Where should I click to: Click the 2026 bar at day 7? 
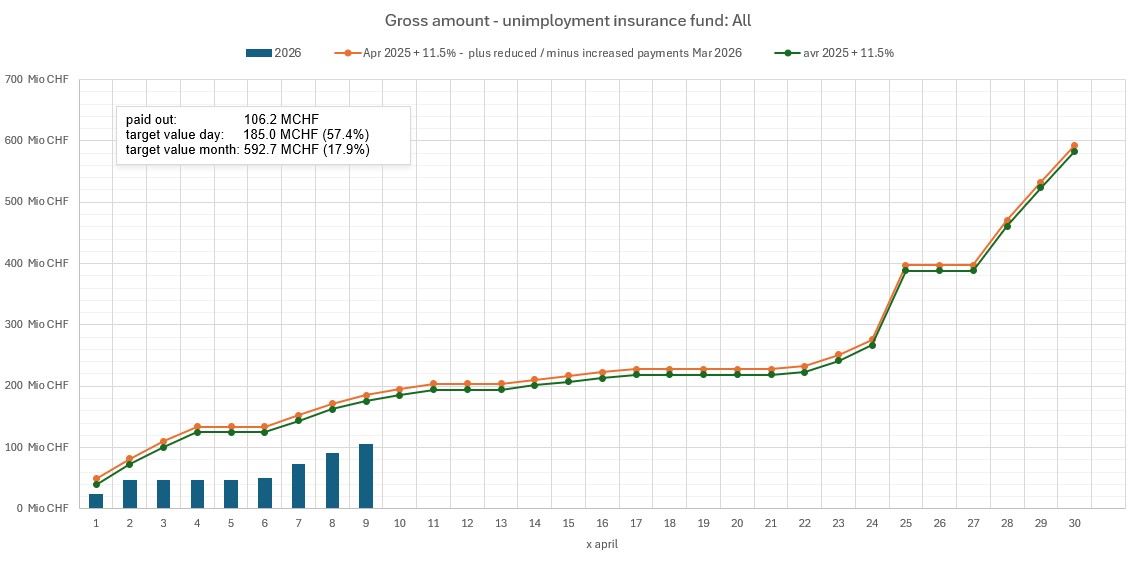click(x=298, y=486)
